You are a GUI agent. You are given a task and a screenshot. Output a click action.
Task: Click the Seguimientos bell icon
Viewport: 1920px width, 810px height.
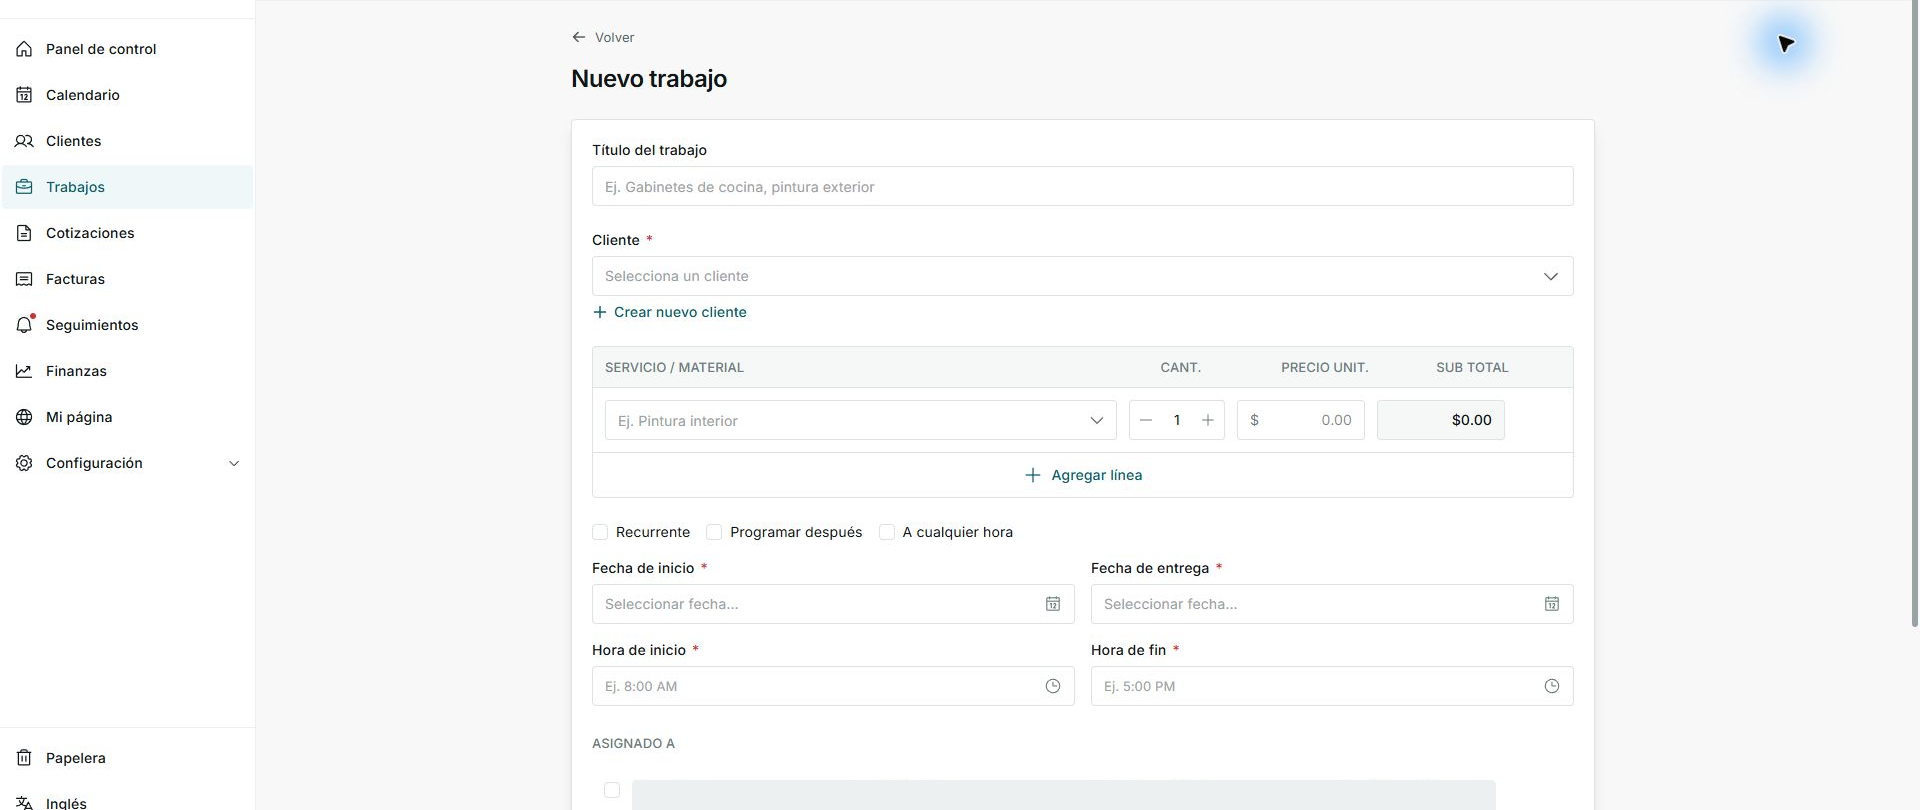click(x=24, y=325)
